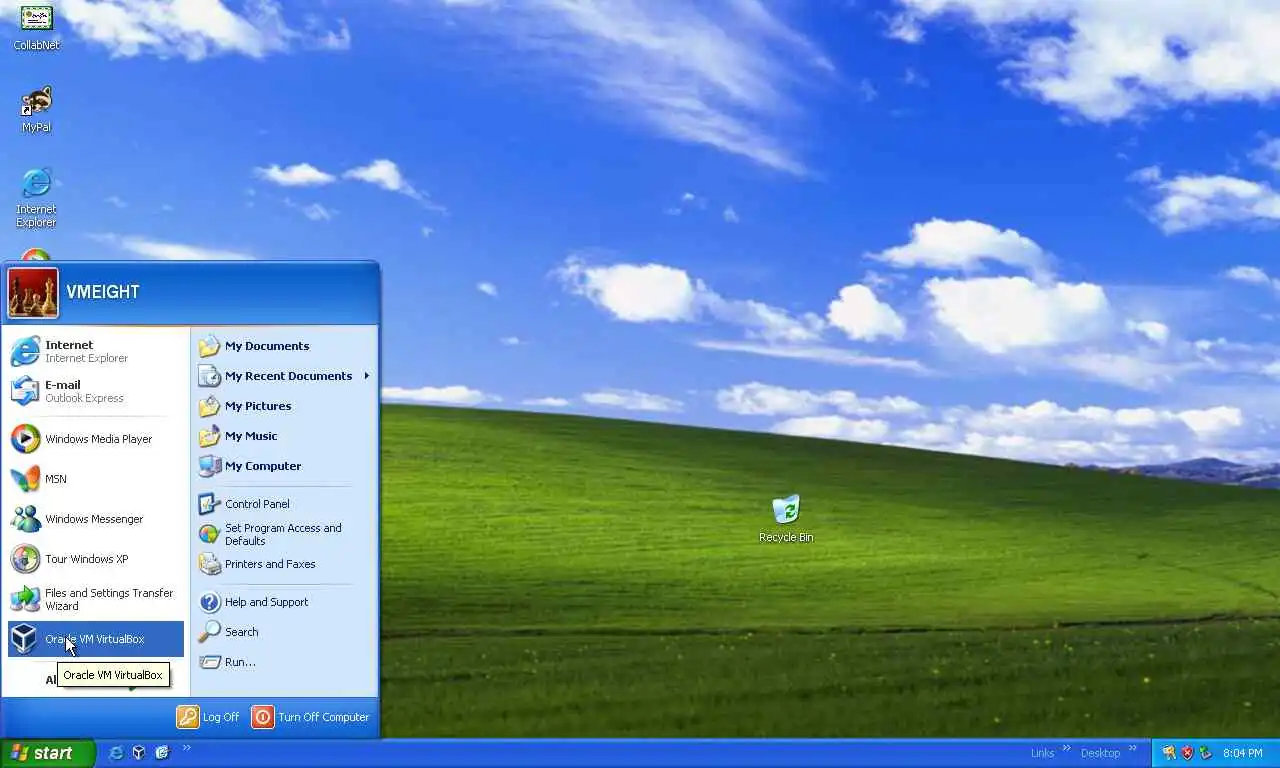This screenshot has width=1280, height=768.
Task: Click the Start button
Action: click(47, 753)
